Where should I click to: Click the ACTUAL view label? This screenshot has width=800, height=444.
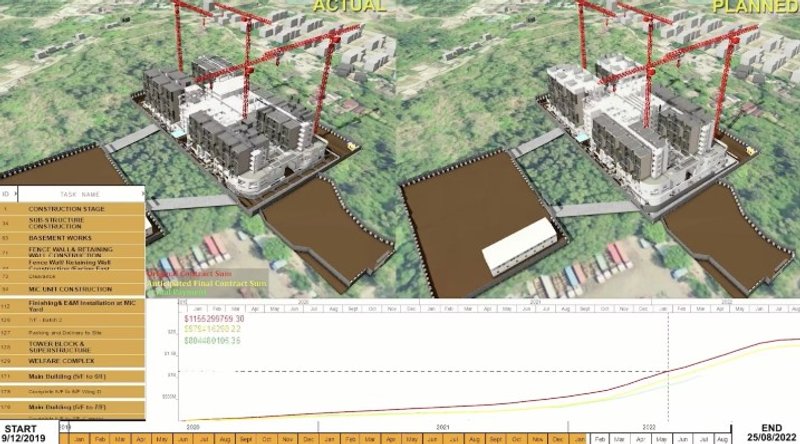[x=349, y=6]
